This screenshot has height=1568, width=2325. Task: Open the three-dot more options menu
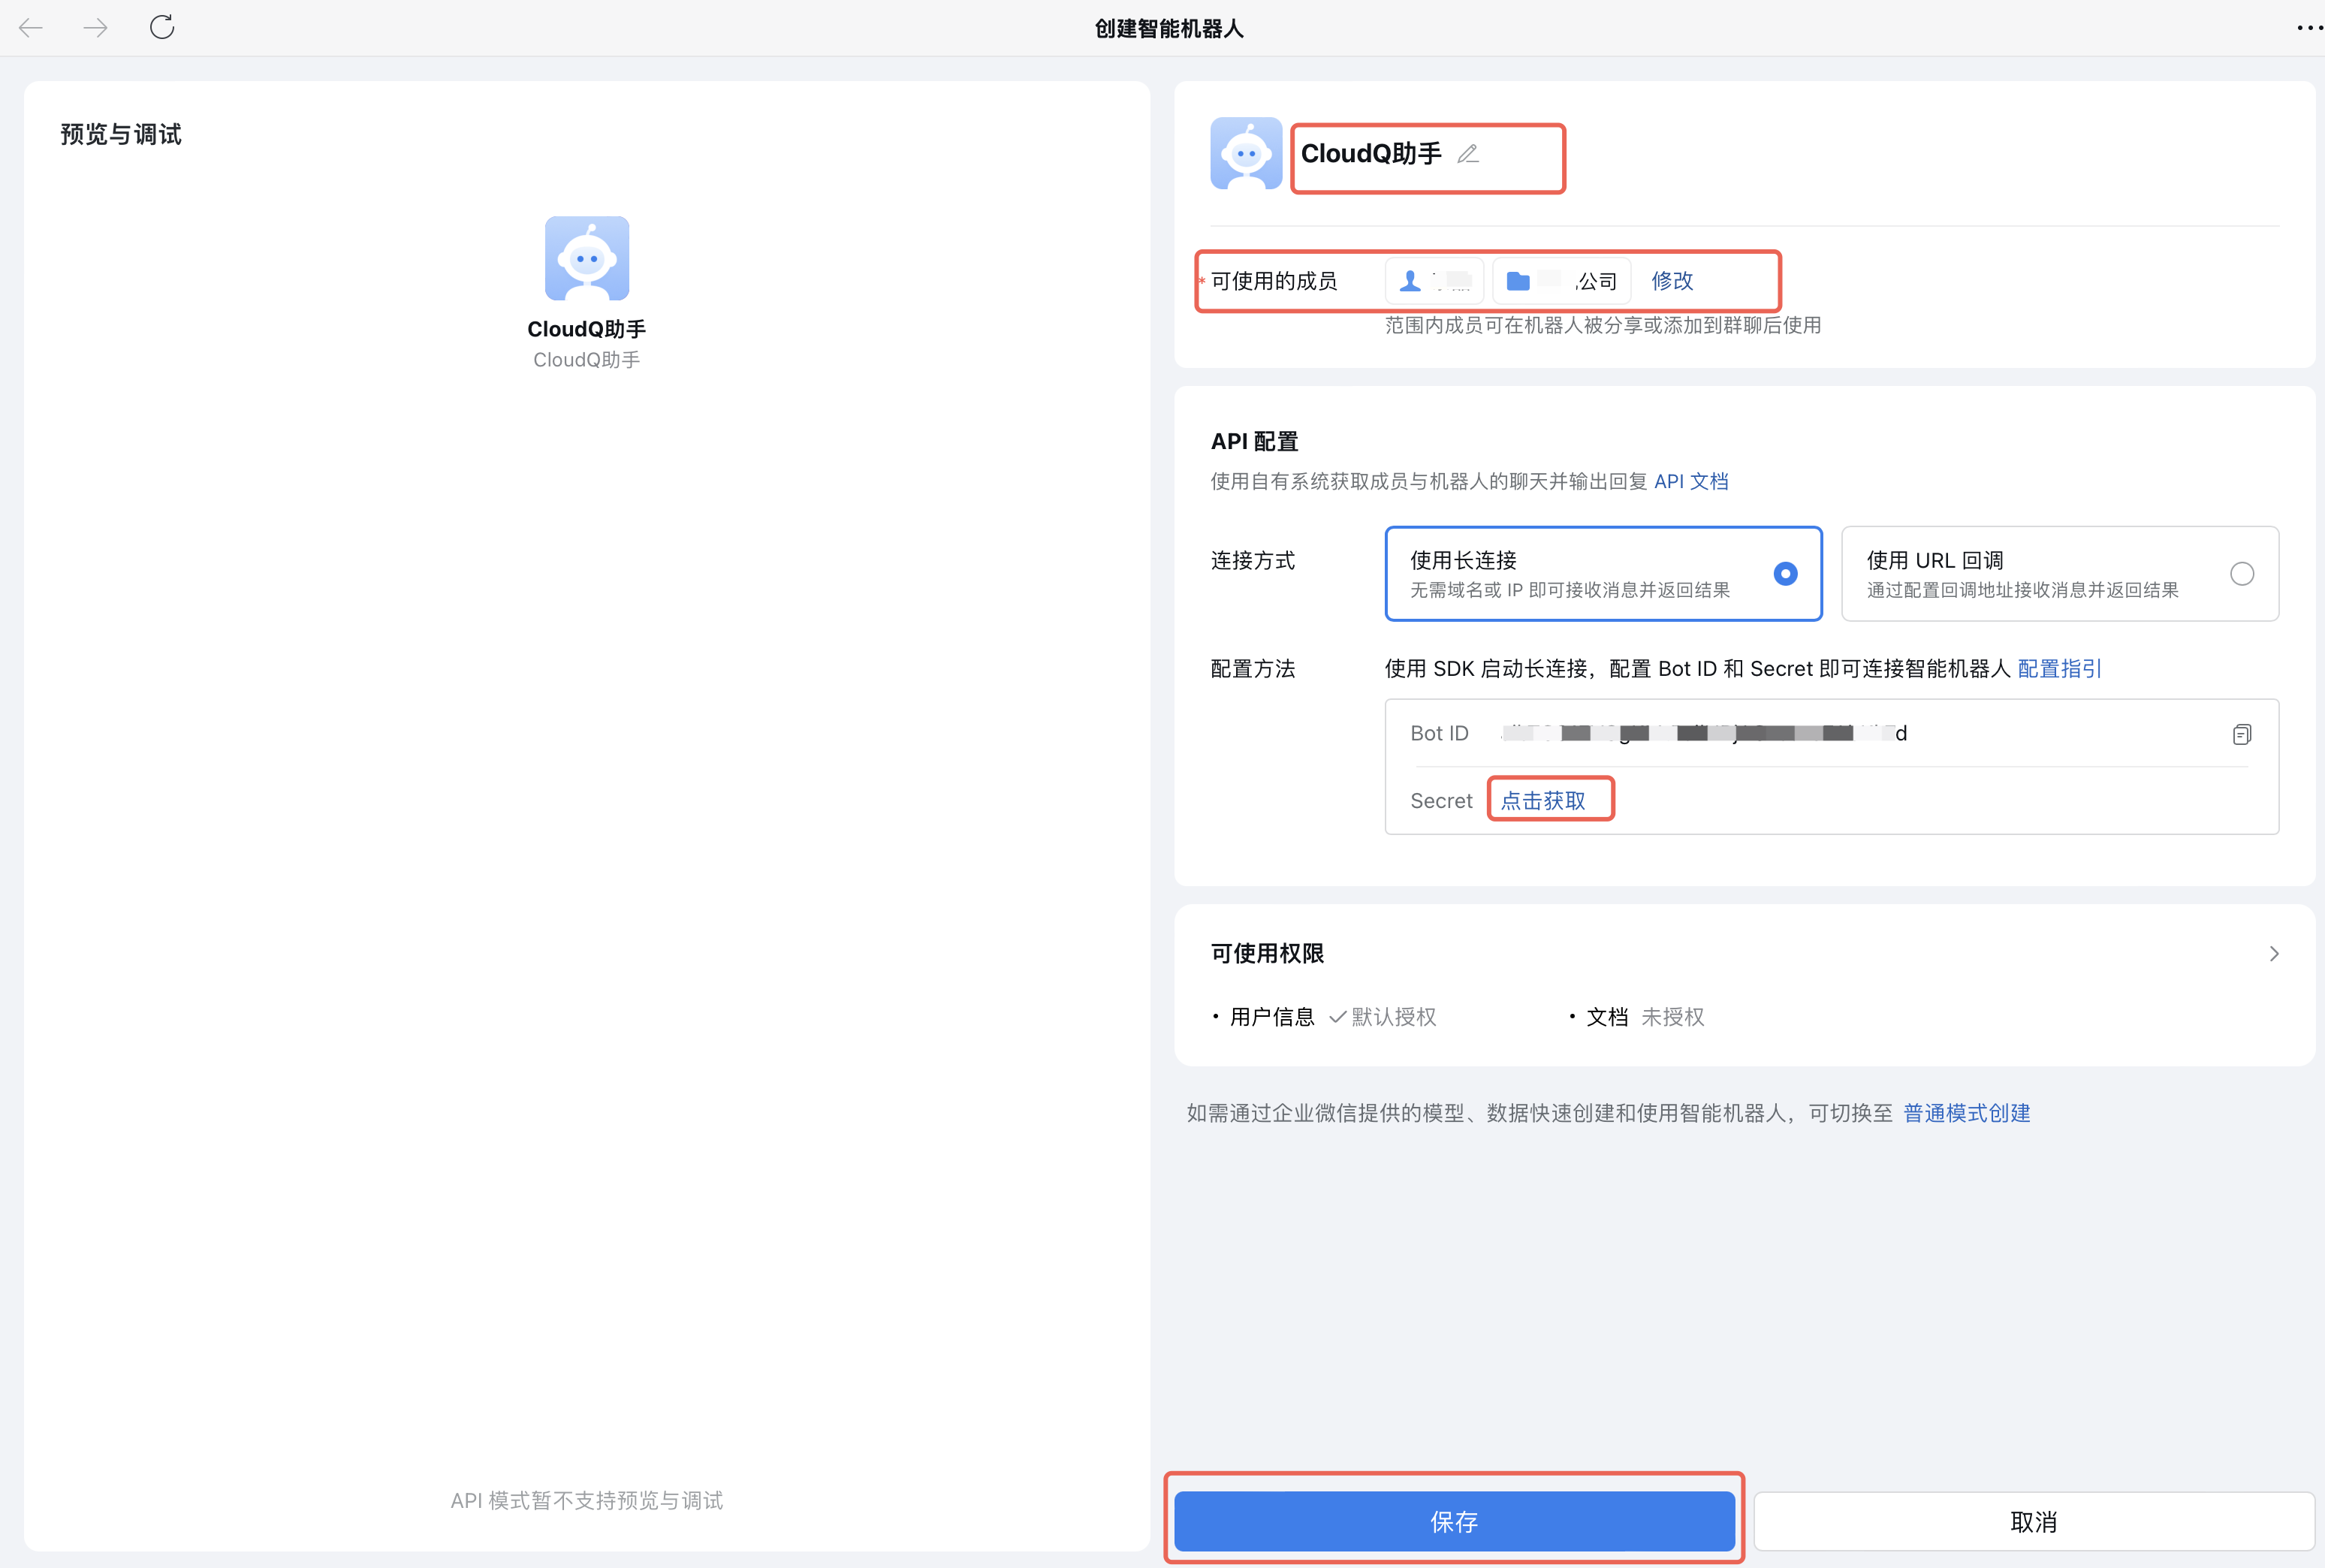pos(2309,28)
